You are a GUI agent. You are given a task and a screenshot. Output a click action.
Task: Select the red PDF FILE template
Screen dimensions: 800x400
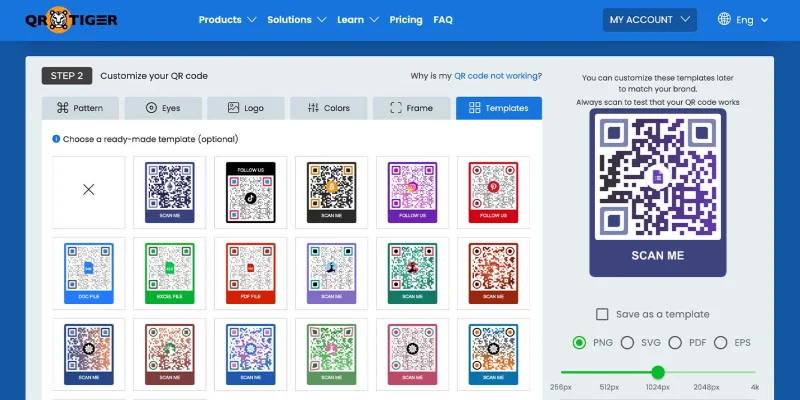pos(251,273)
